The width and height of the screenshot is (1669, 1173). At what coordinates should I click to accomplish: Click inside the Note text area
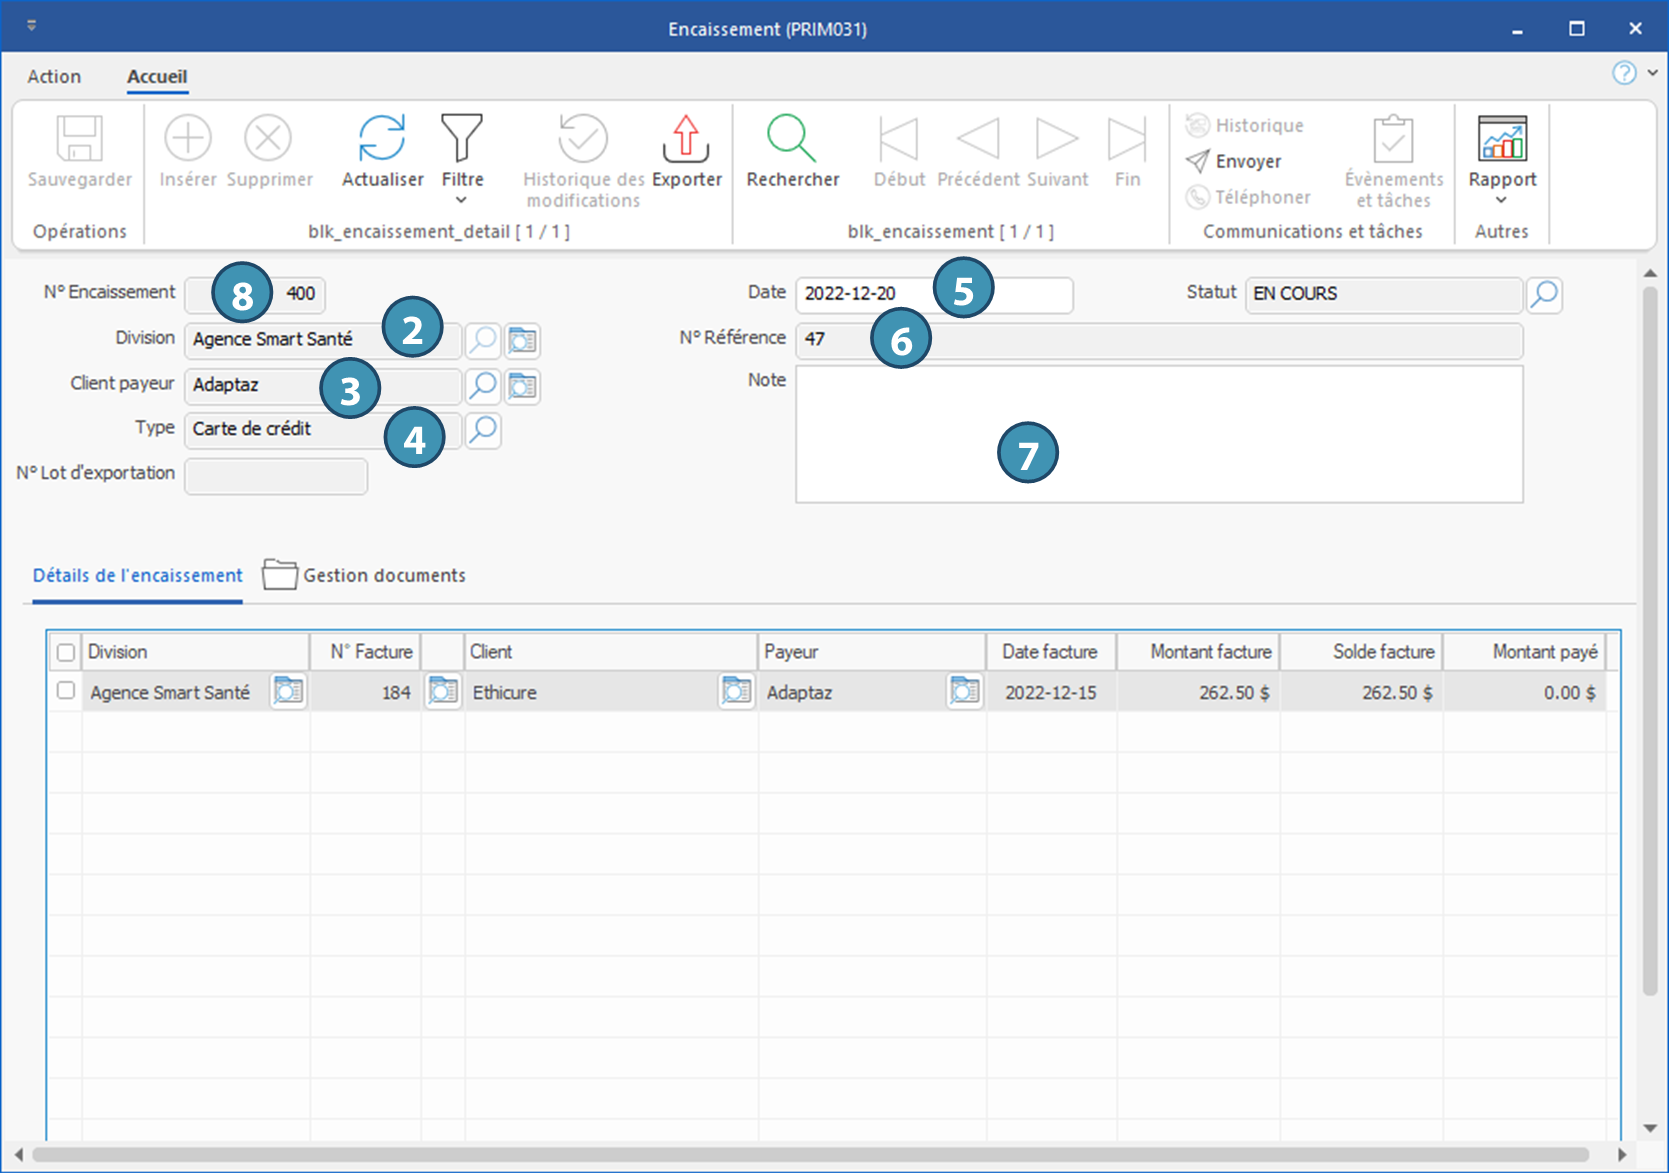[1159, 435]
